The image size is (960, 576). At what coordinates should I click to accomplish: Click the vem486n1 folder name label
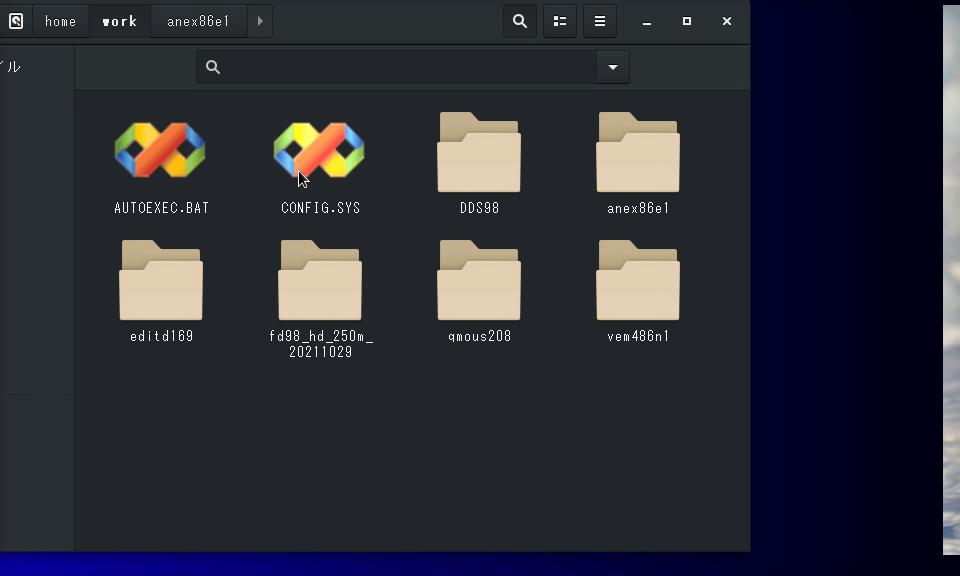(638, 336)
